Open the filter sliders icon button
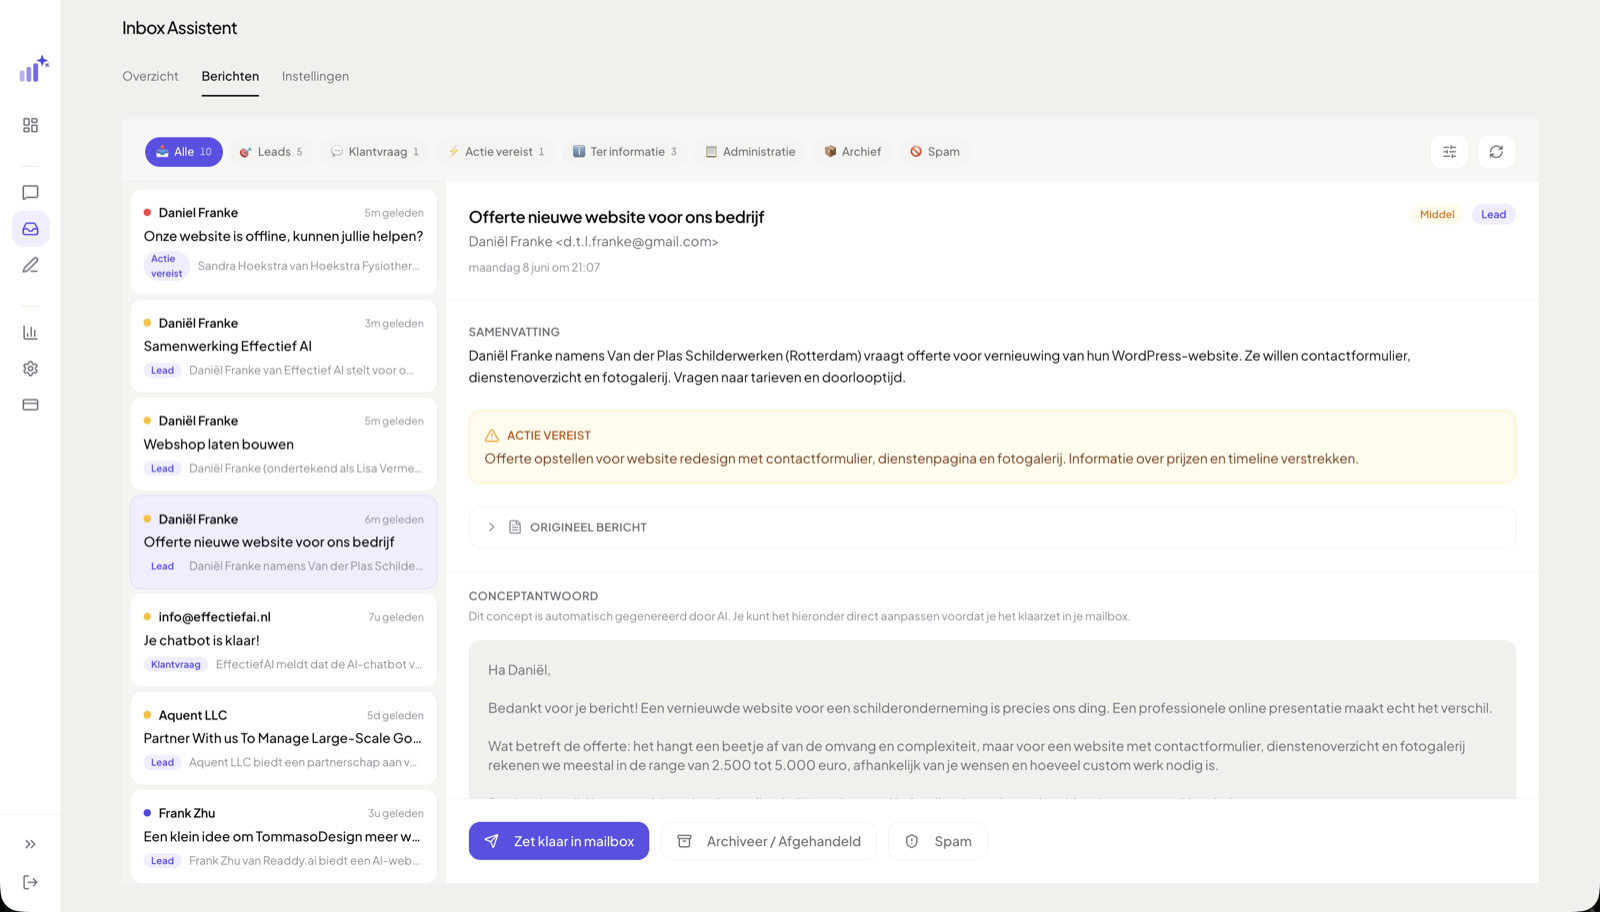 point(1450,152)
